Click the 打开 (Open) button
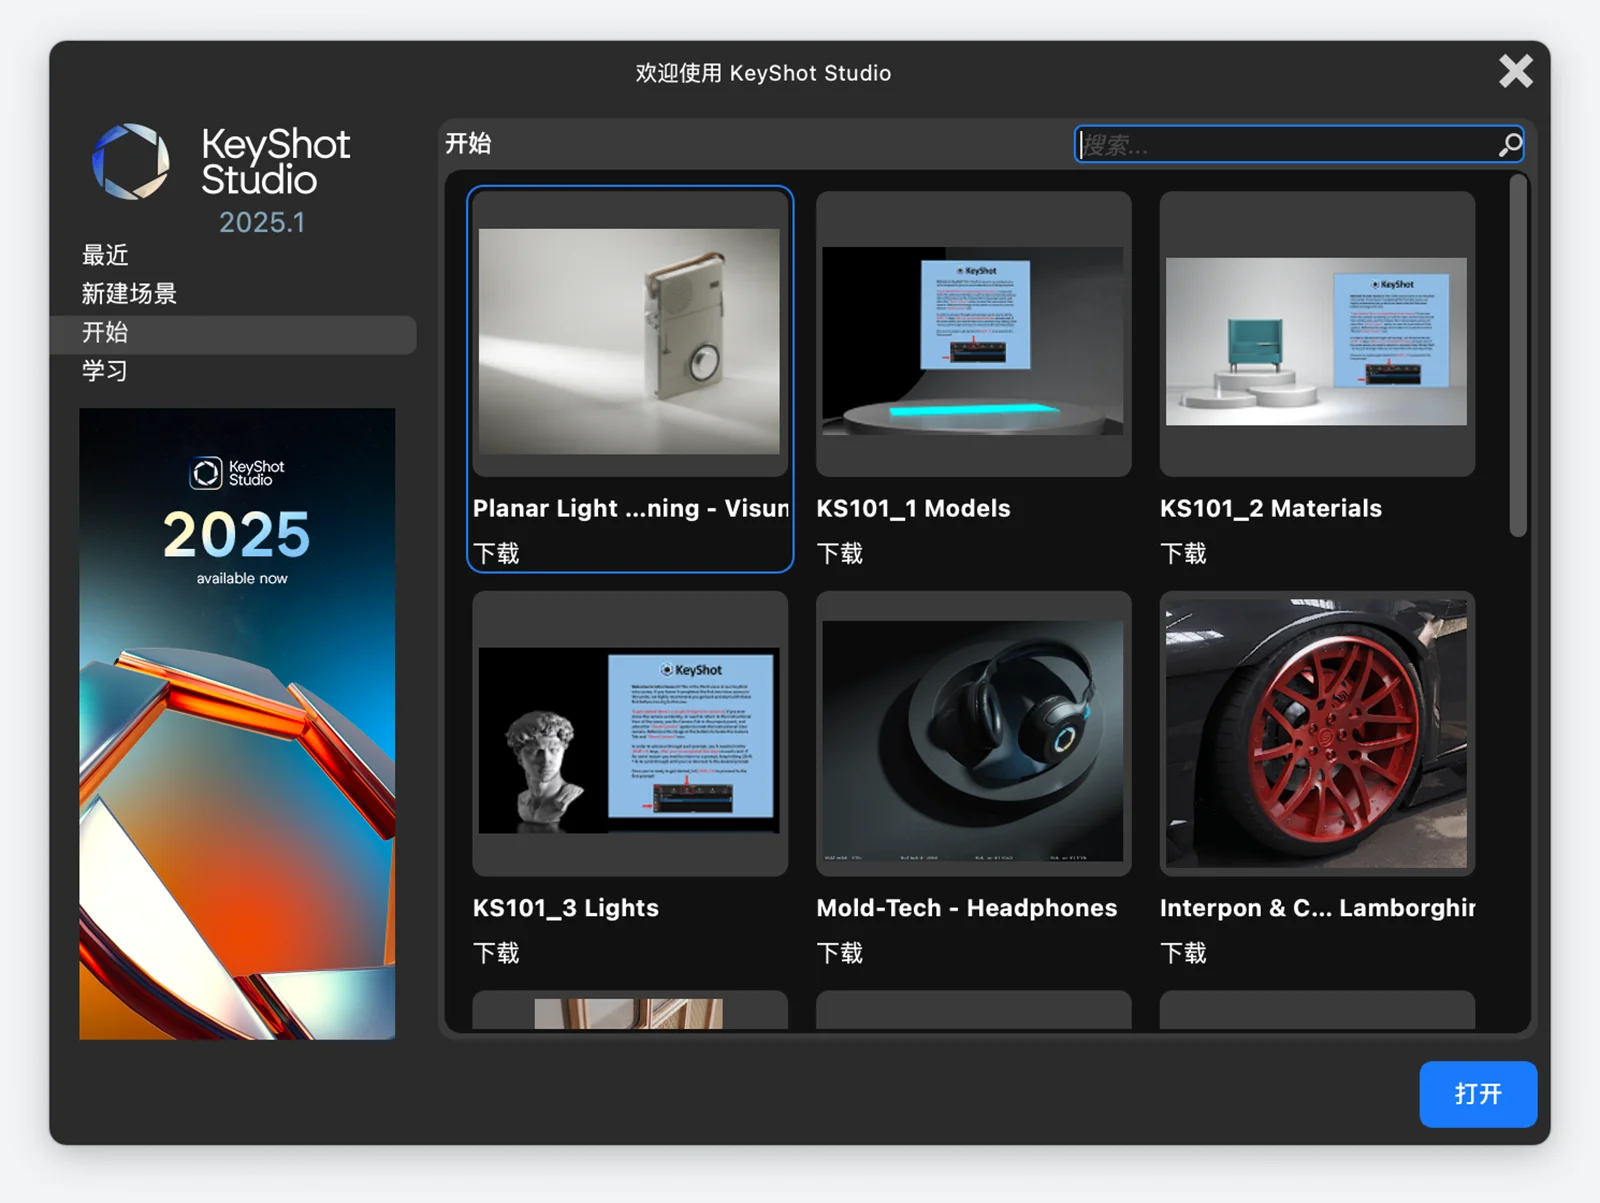 (x=1477, y=1094)
